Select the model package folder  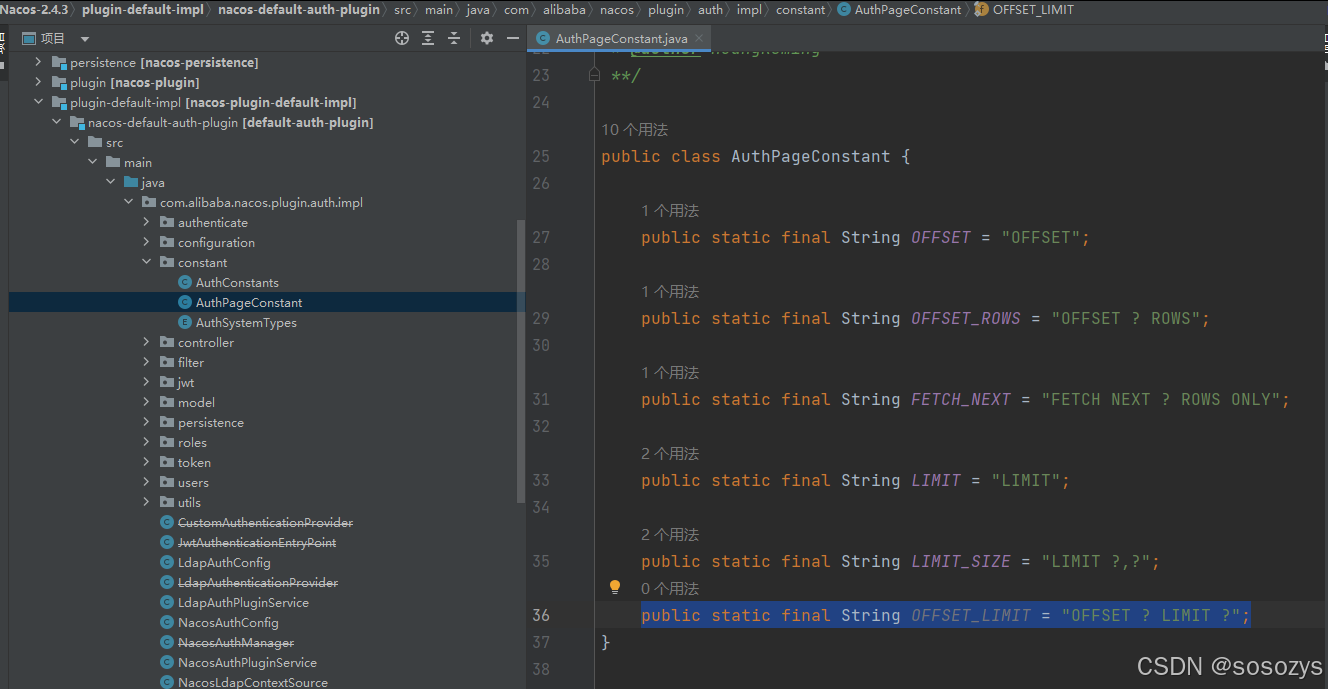click(x=196, y=402)
